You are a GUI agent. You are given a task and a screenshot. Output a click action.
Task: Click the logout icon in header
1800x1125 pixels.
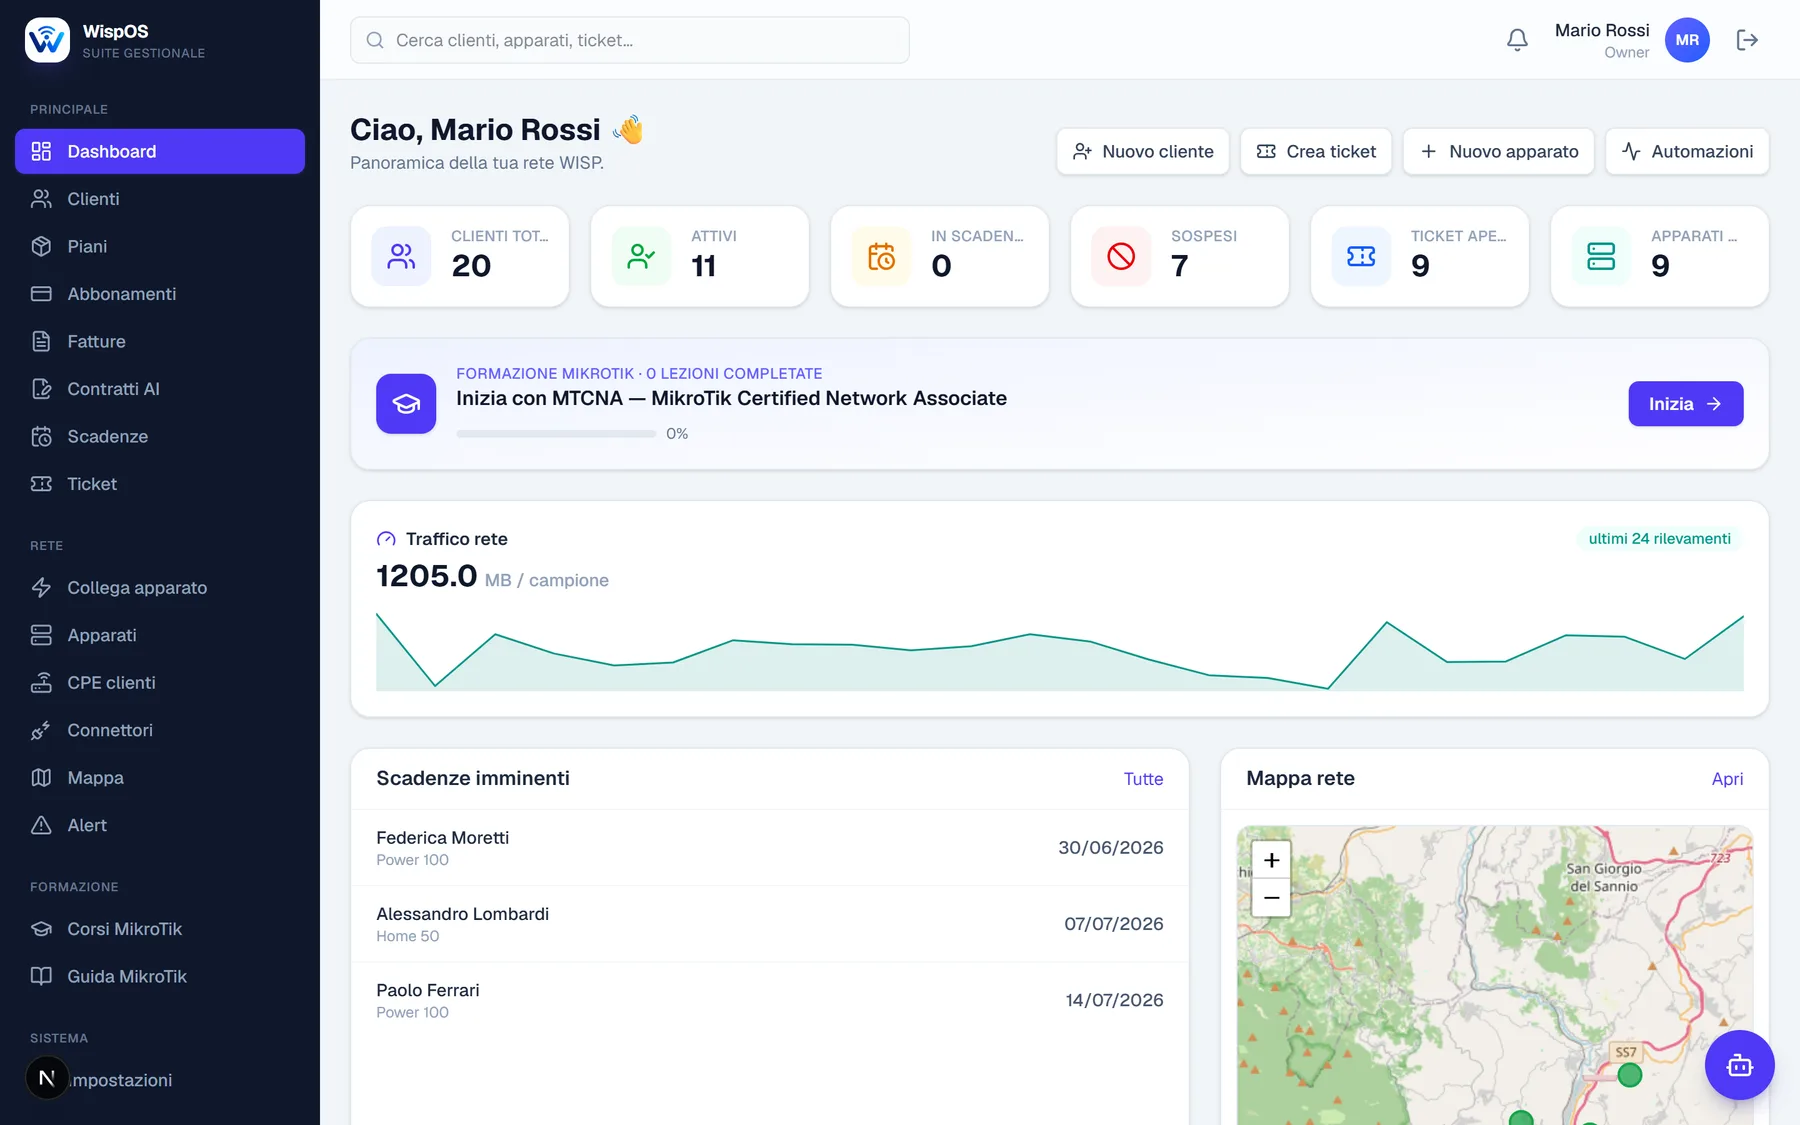[1747, 40]
